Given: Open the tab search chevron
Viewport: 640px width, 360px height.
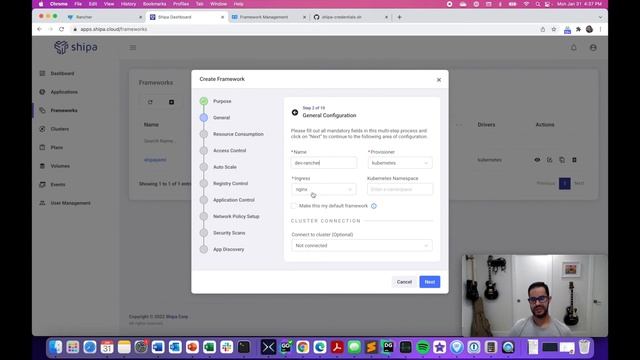Looking at the screenshot, I should pos(600,17).
